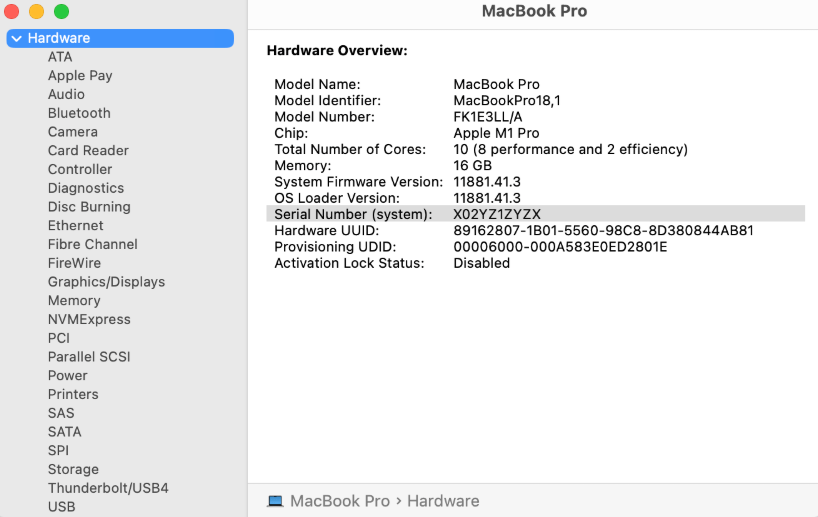View NVMExpress device details

click(x=89, y=319)
